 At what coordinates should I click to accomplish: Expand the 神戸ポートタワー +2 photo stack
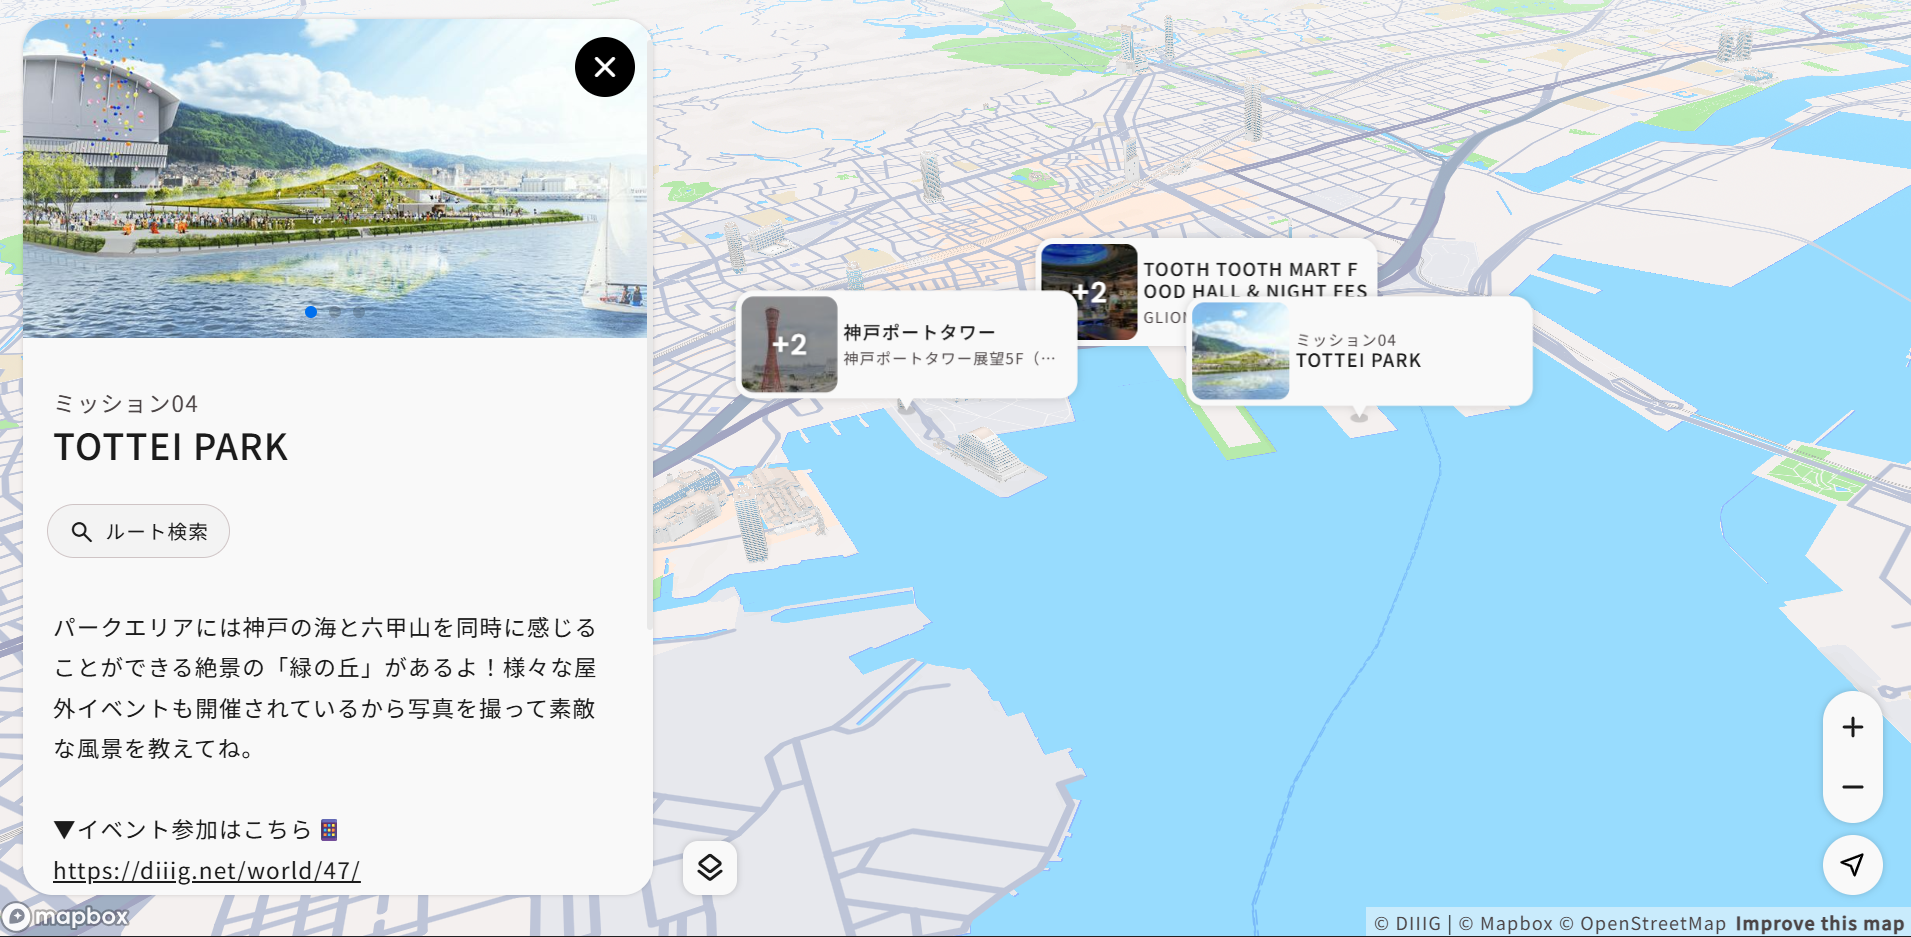coord(789,345)
